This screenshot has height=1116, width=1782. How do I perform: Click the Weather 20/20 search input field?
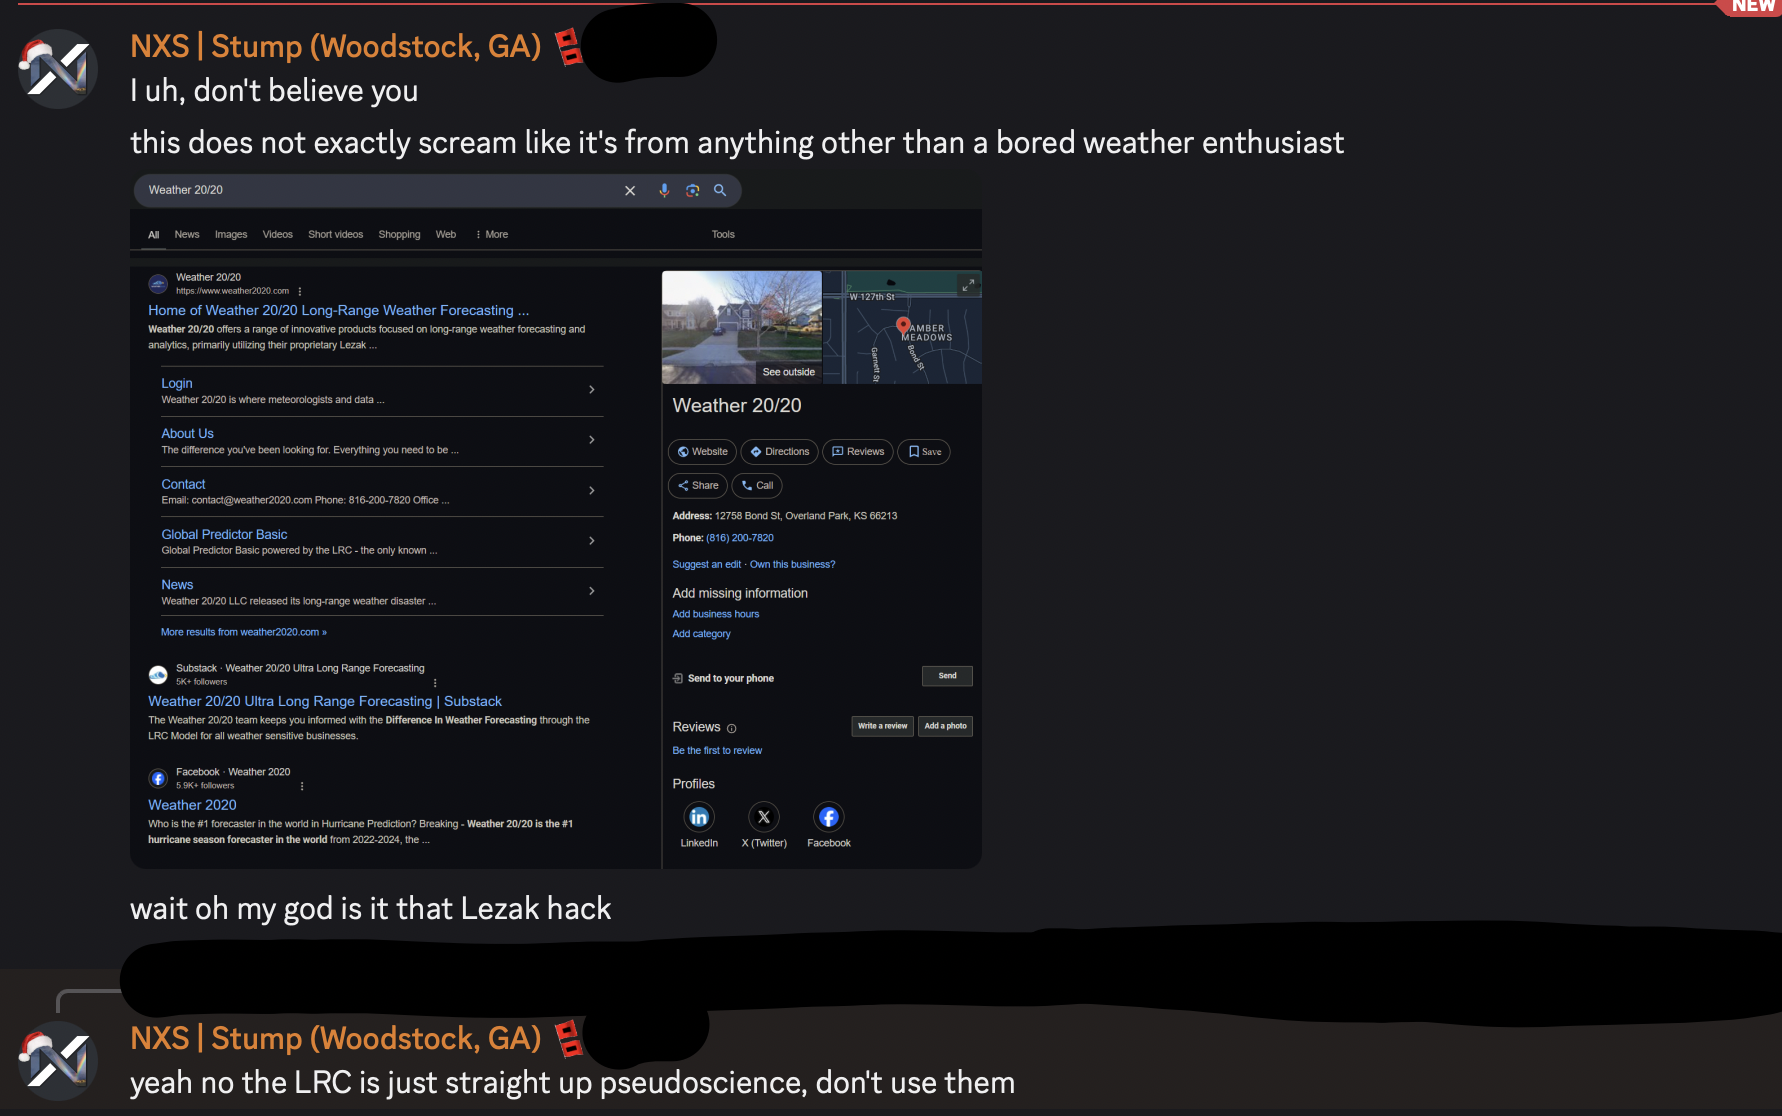(x=380, y=190)
